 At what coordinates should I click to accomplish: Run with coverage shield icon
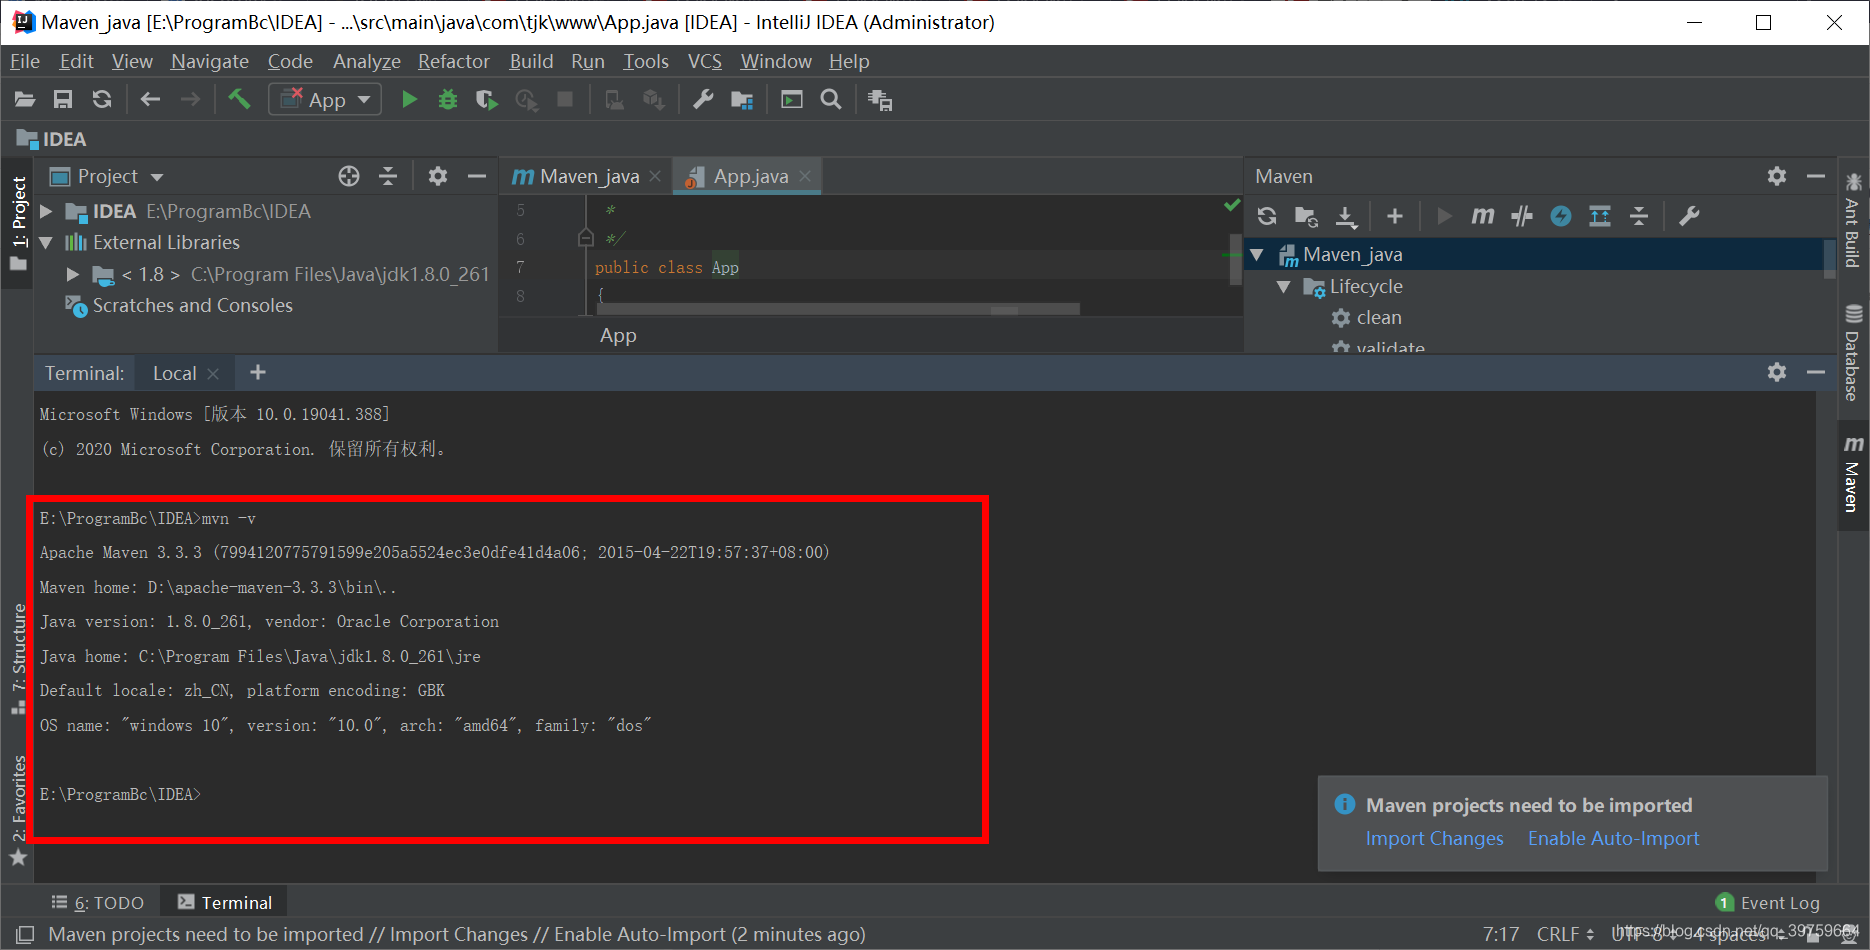pos(487,99)
